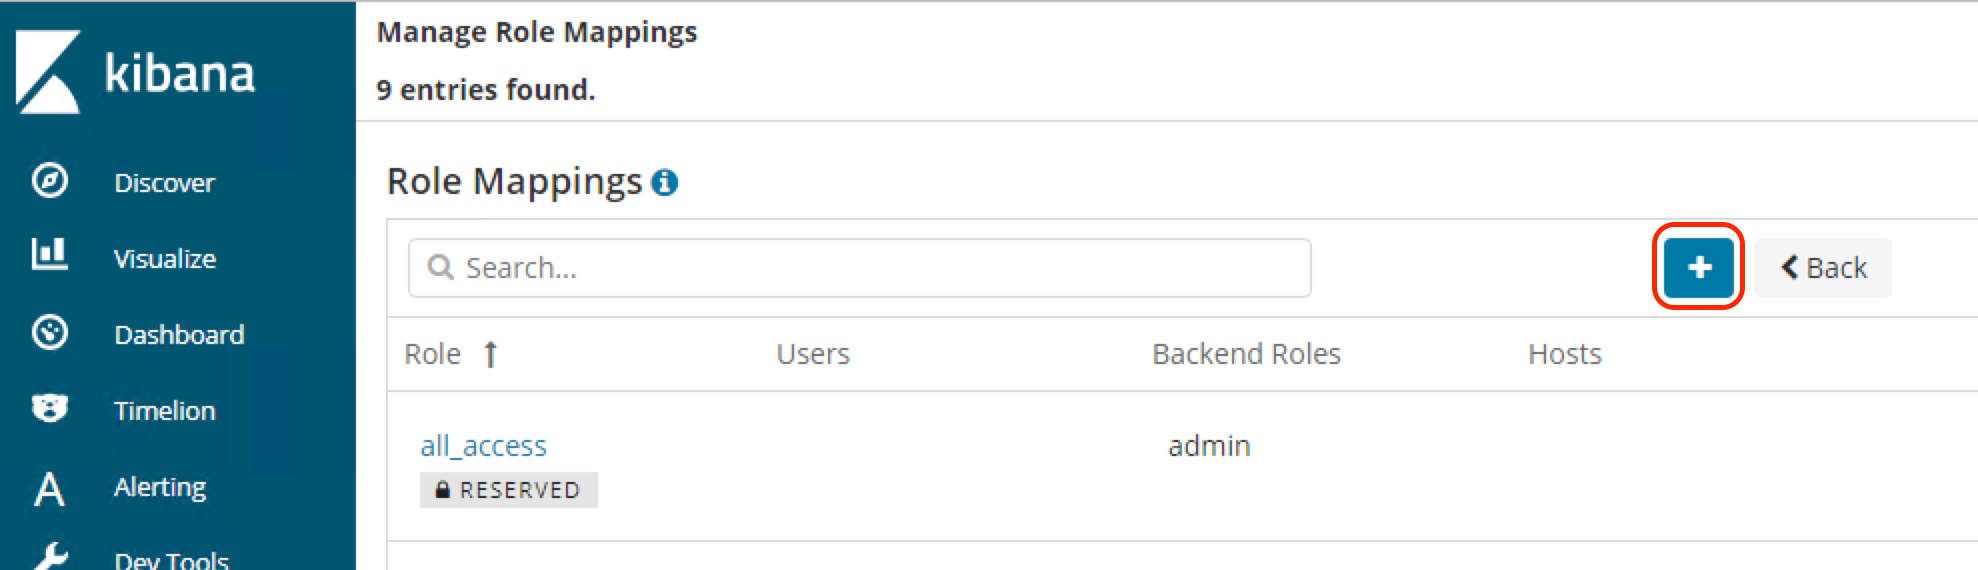The height and width of the screenshot is (570, 1978).
Task: Show info for Role Mappings heading
Action: pos(665,183)
